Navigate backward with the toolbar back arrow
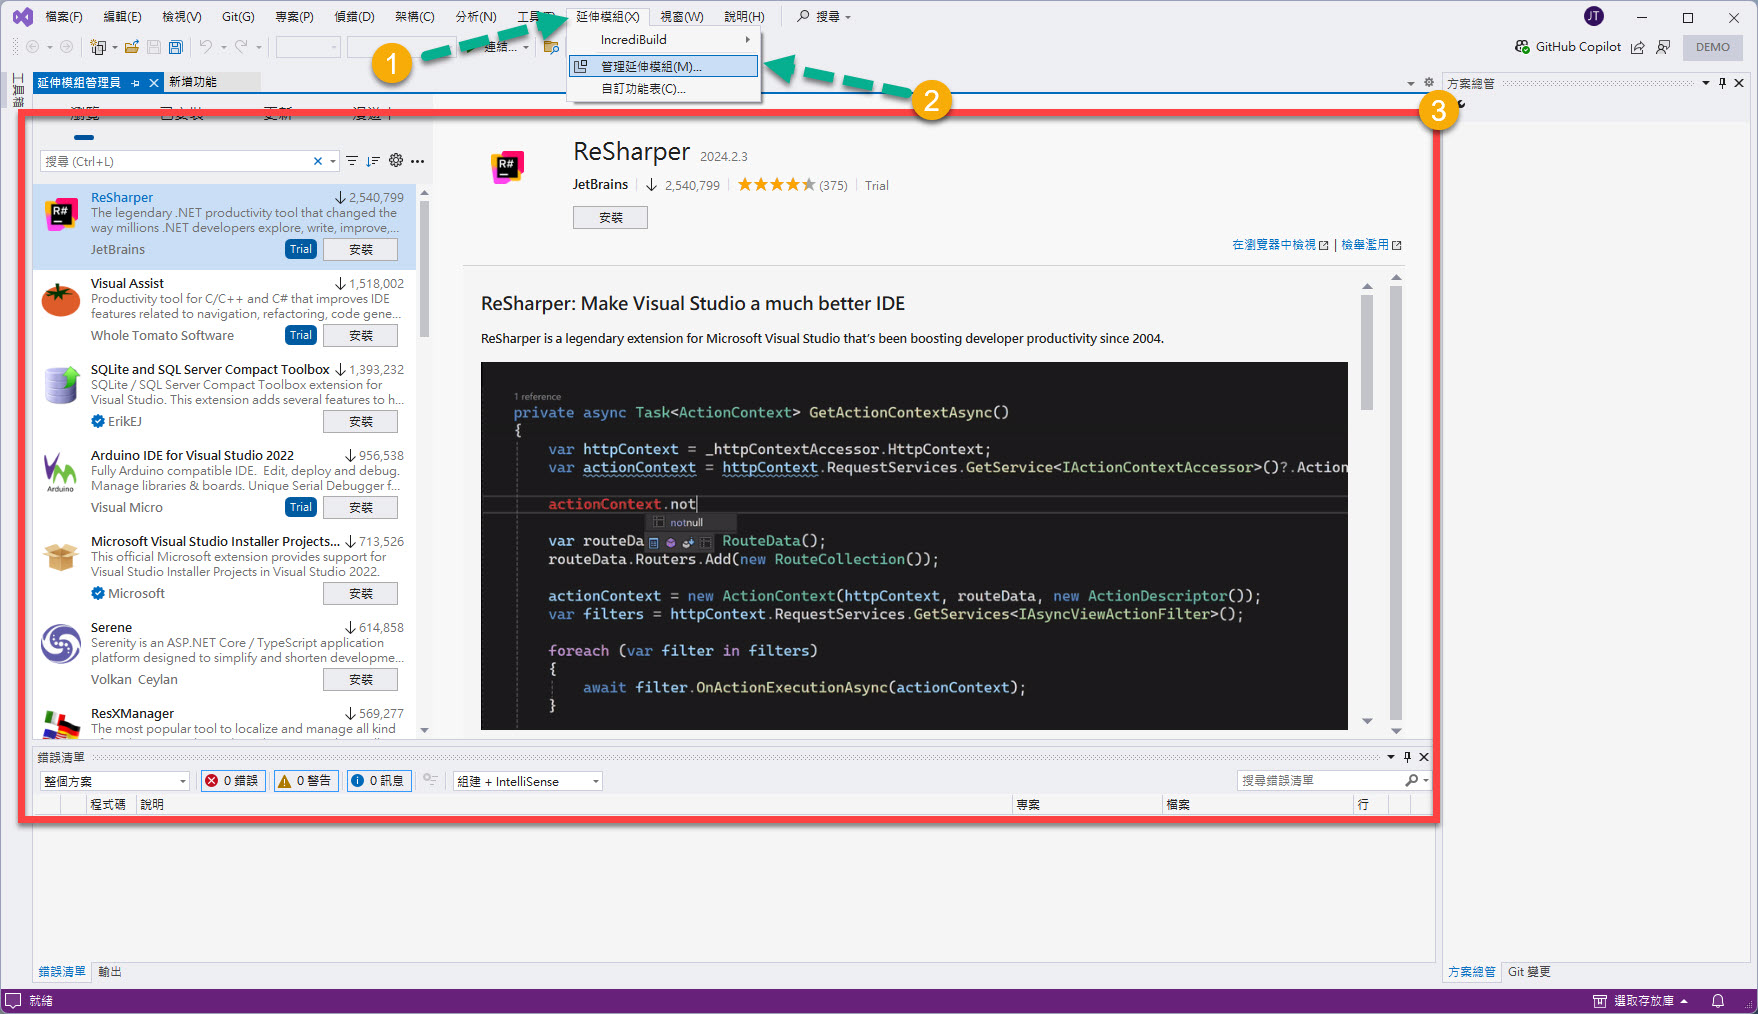Screen dimensions: 1758x1014 (x=33, y=47)
